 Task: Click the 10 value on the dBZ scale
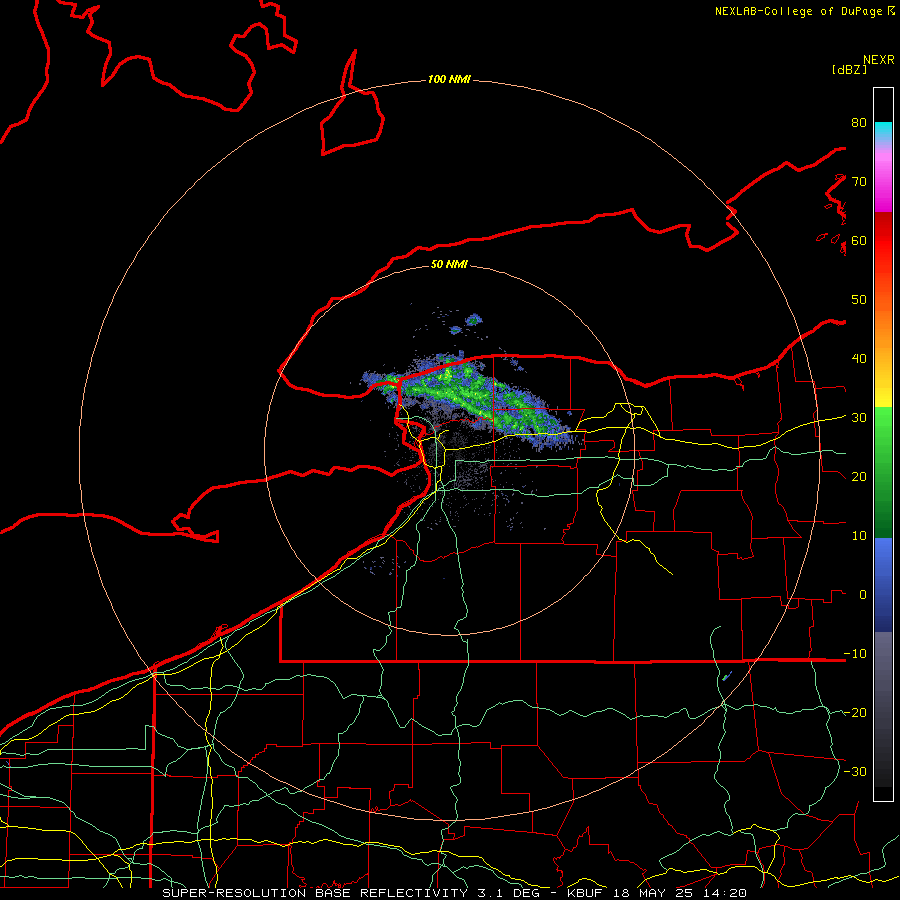859,536
